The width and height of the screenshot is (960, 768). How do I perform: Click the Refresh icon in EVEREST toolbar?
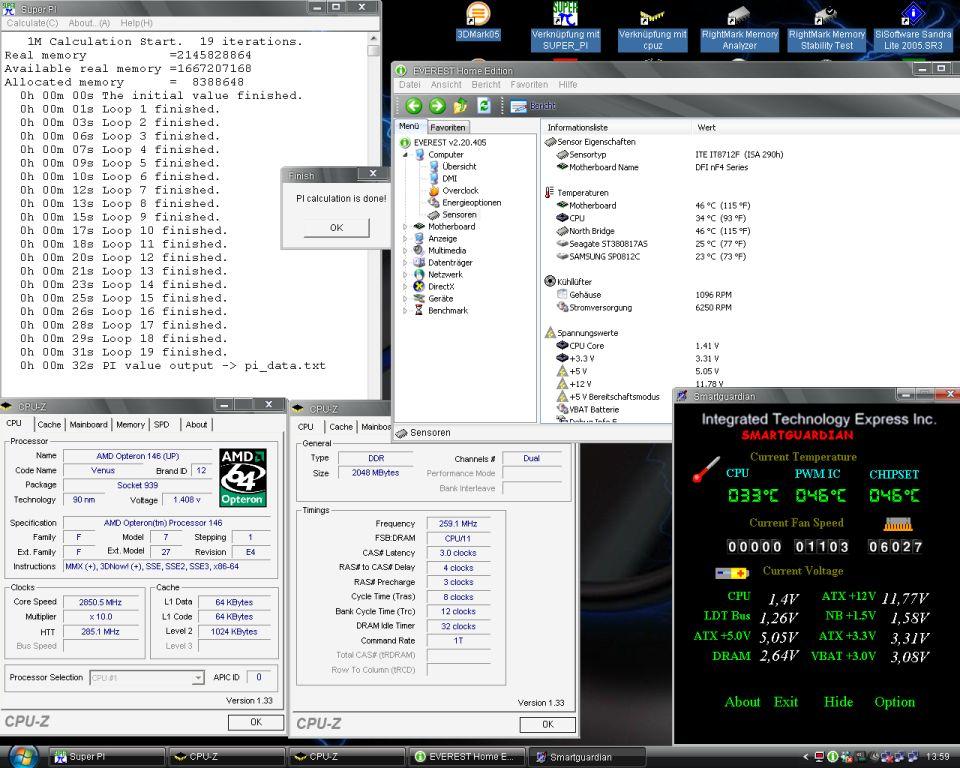point(484,106)
